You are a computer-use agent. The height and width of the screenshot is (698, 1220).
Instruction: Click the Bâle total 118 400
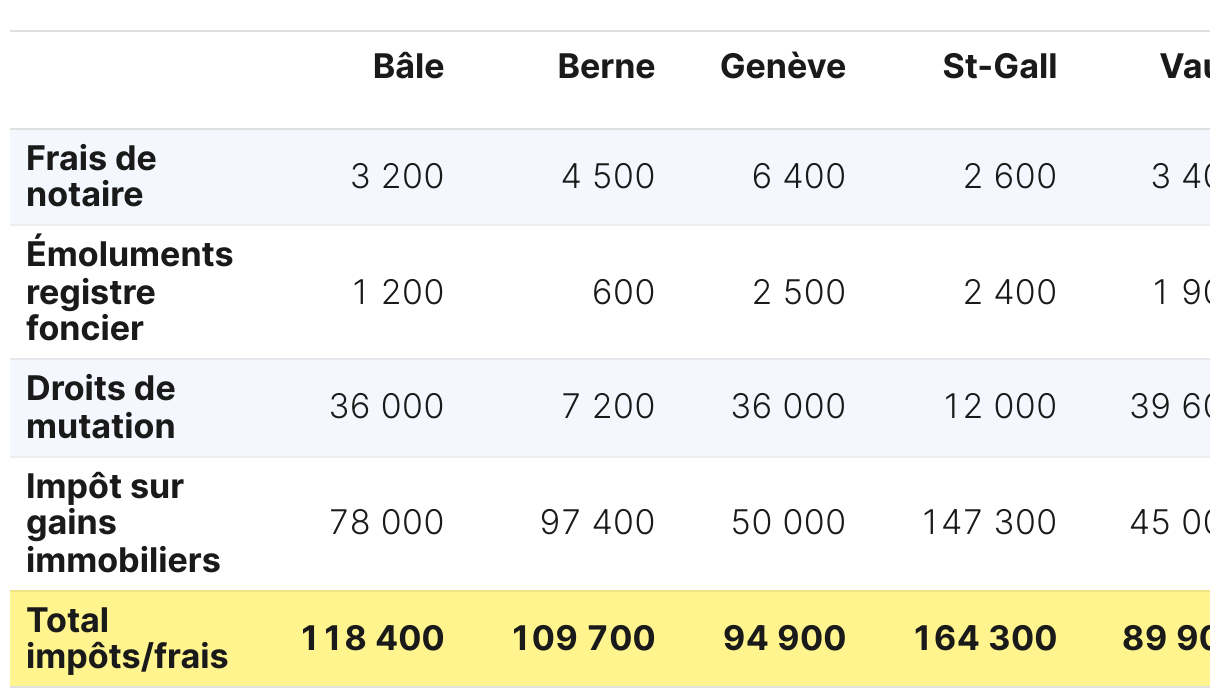[372, 638]
